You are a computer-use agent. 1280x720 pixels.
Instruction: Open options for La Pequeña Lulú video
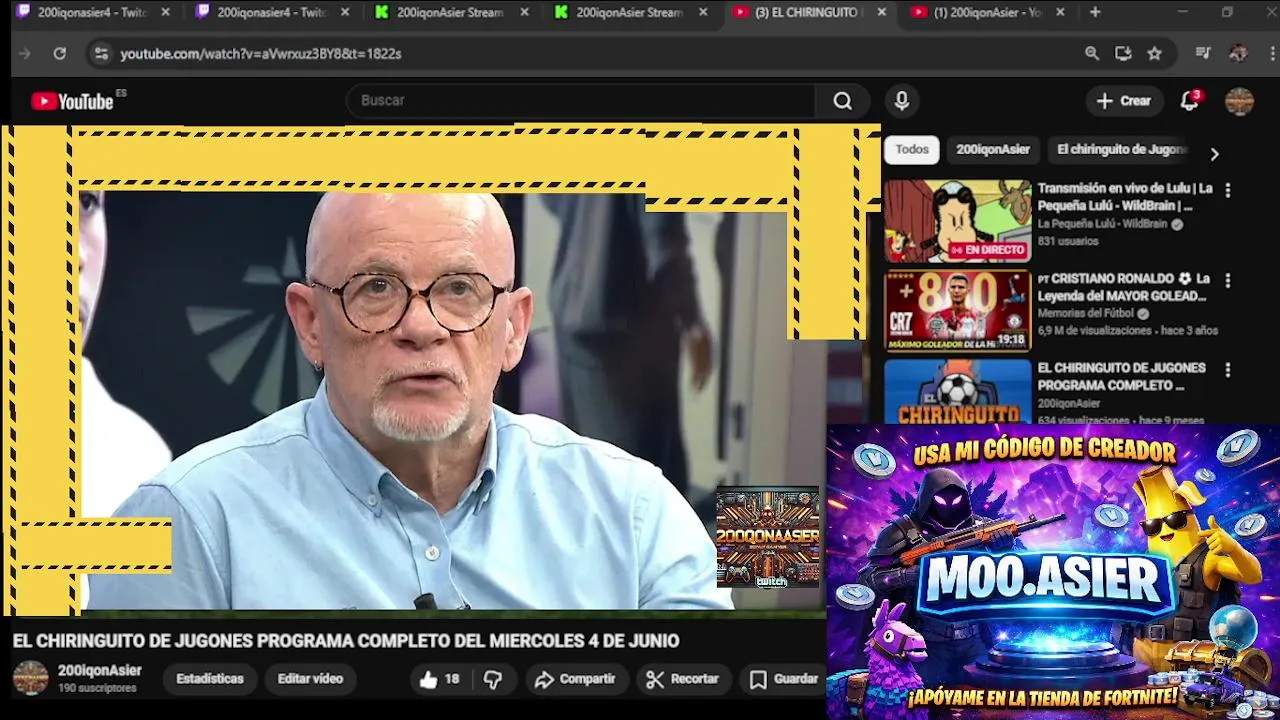(x=1228, y=190)
